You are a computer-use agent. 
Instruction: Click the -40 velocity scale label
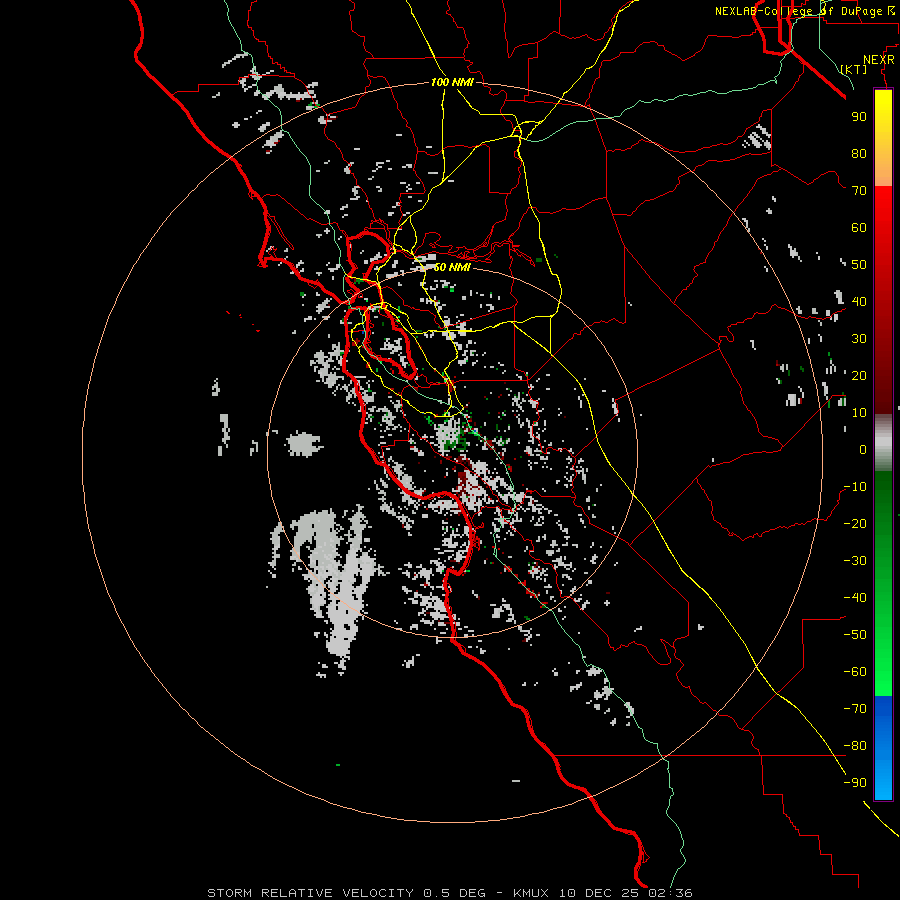click(x=855, y=598)
